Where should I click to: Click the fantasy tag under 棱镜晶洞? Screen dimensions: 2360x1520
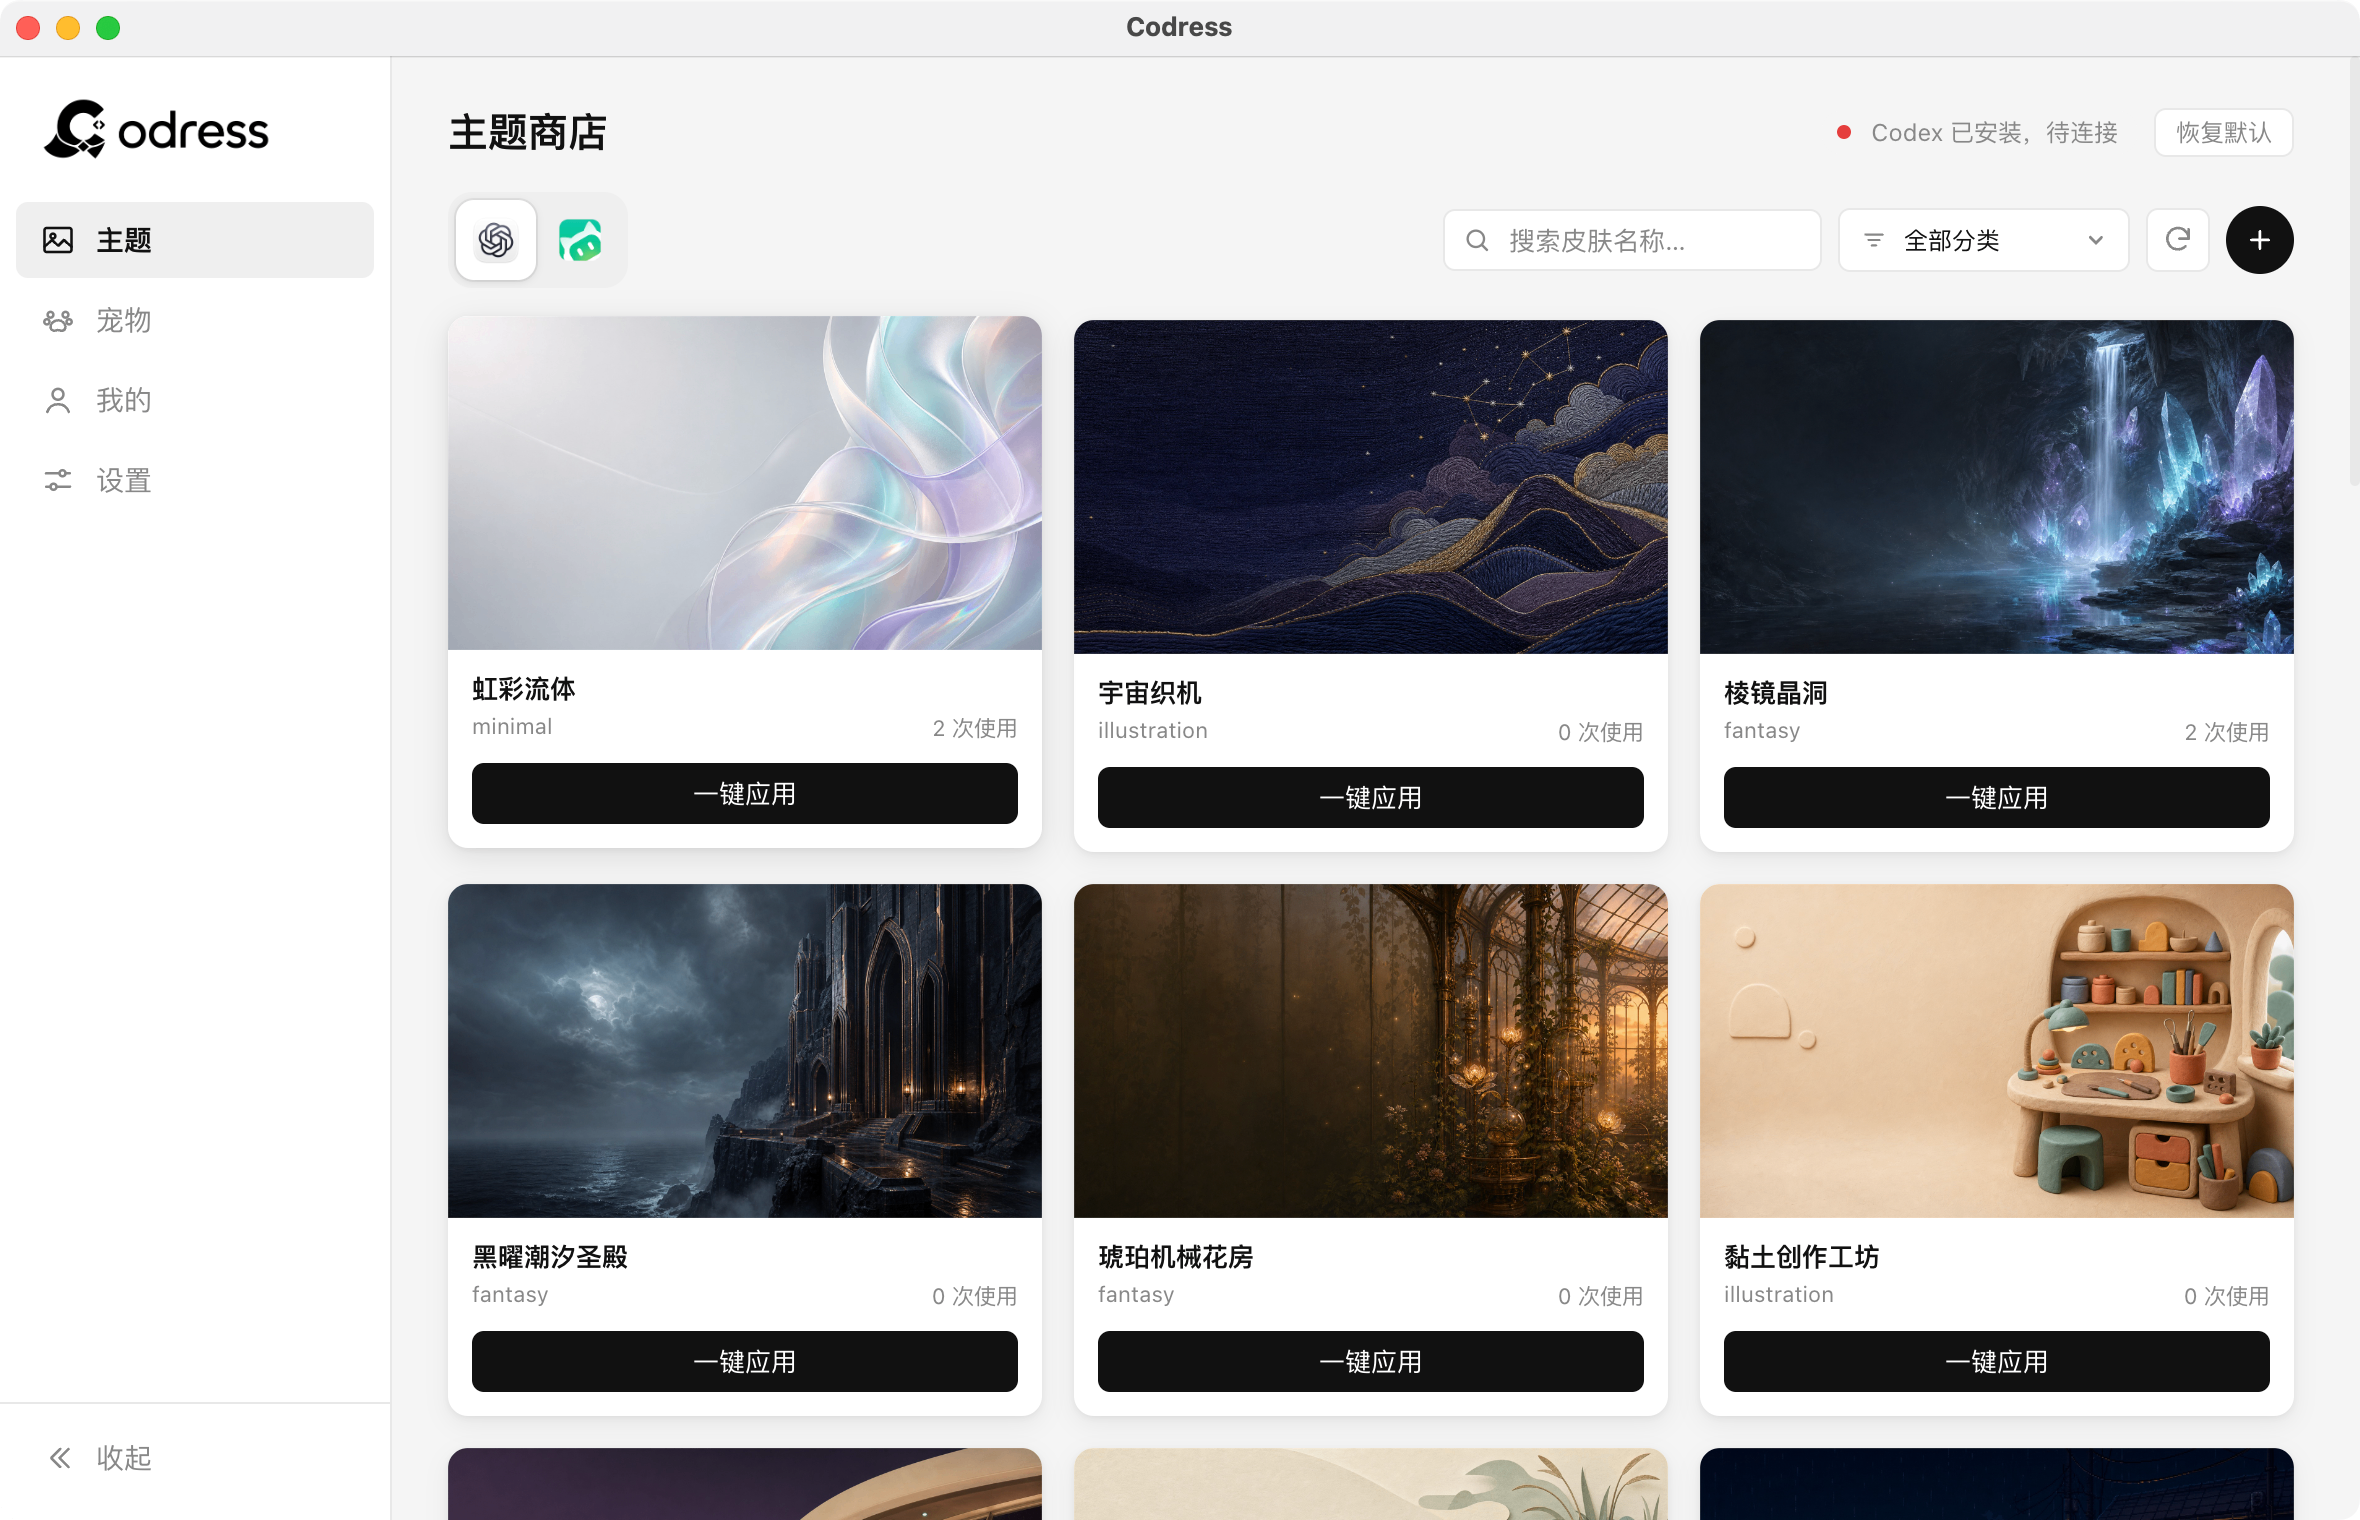coord(1762,731)
